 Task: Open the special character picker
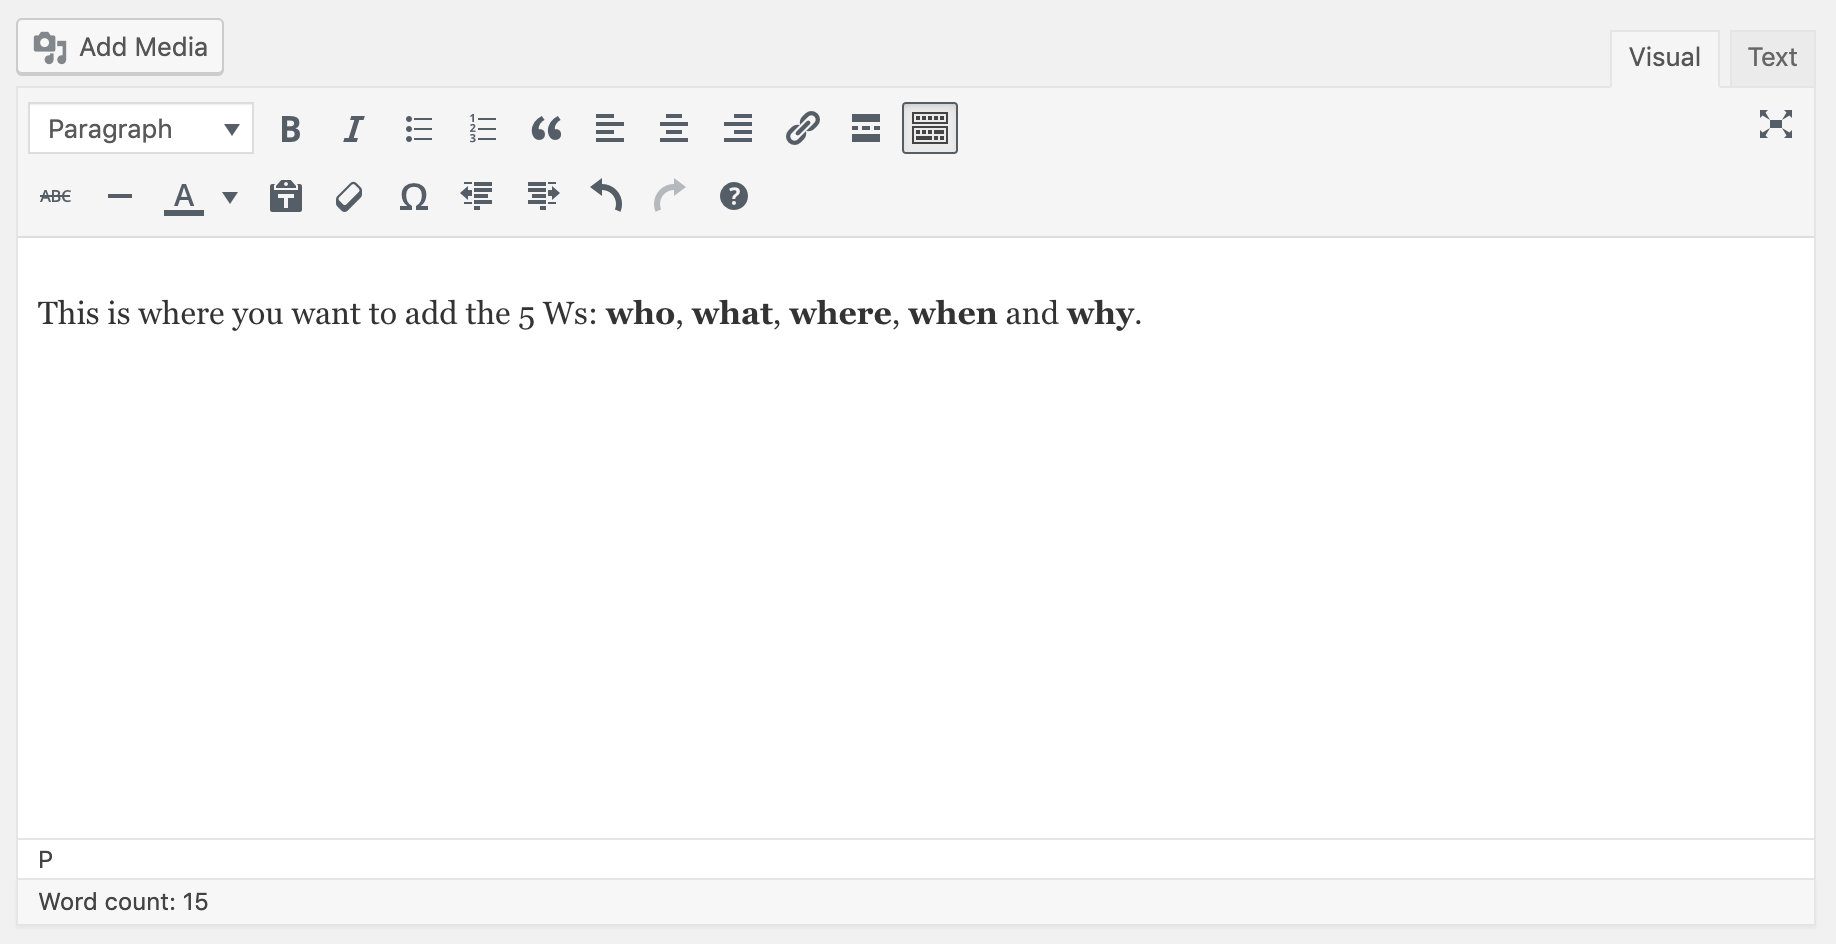click(x=413, y=196)
